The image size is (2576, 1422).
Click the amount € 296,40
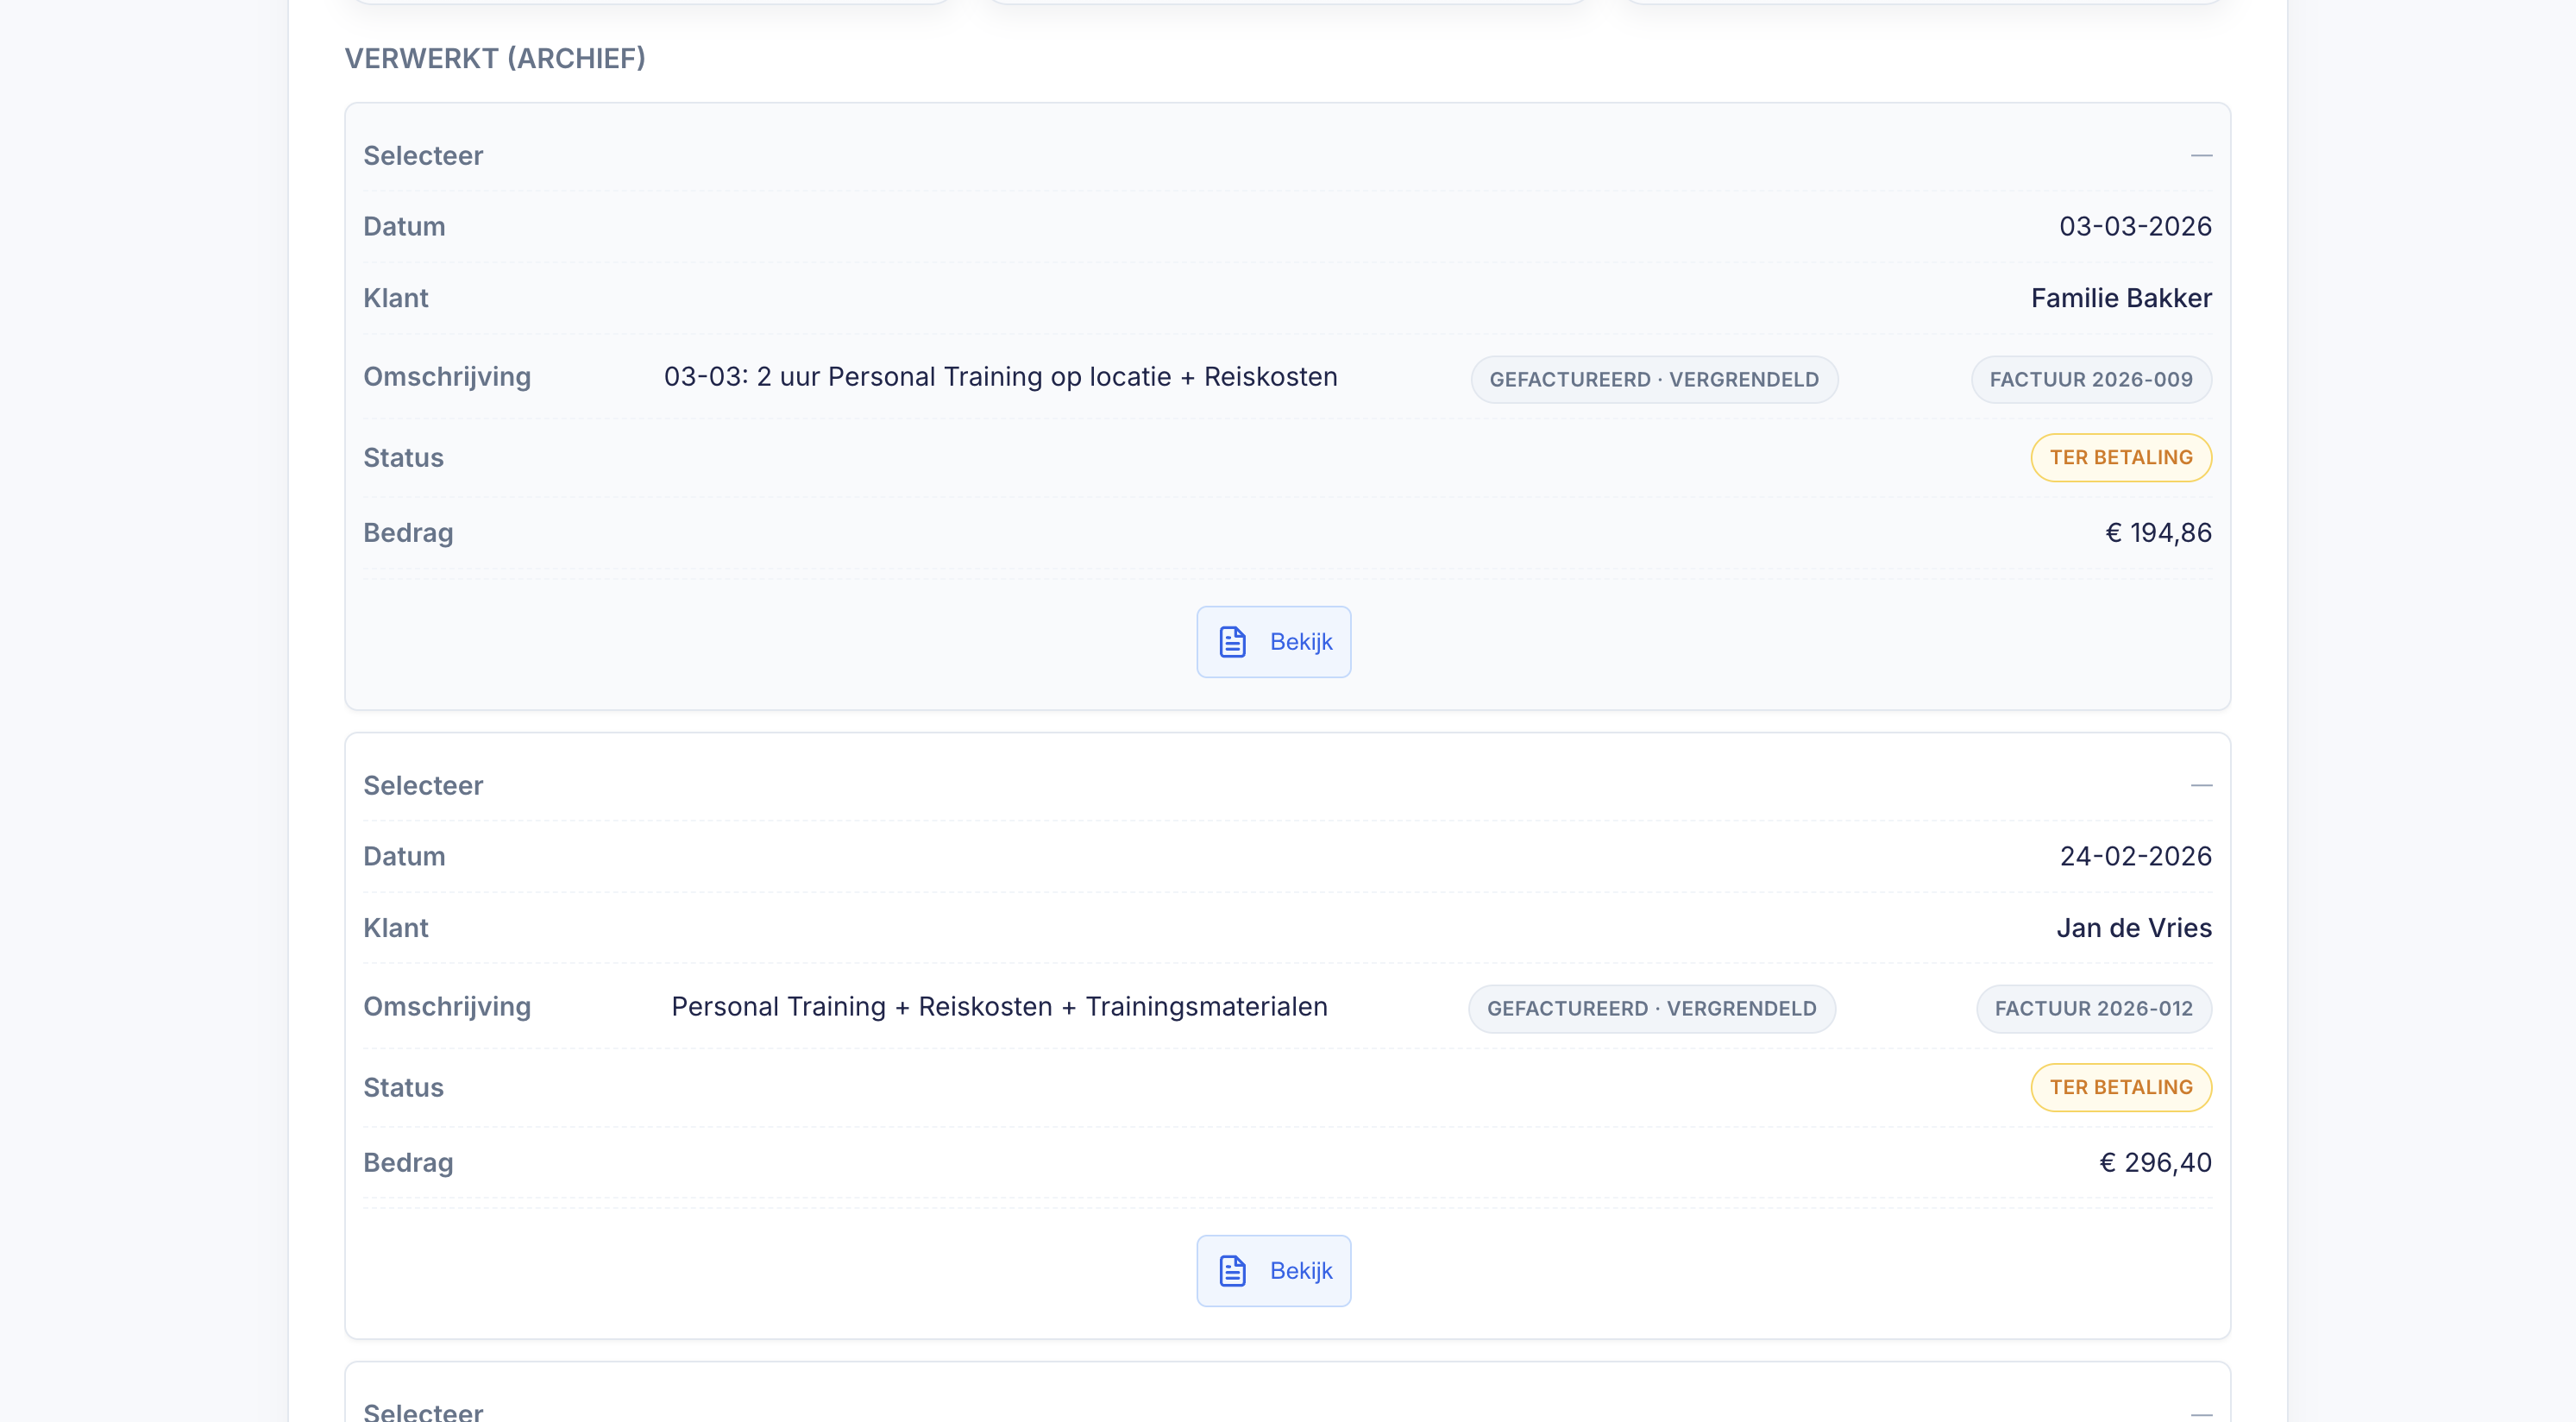click(x=2154, y=1163)
